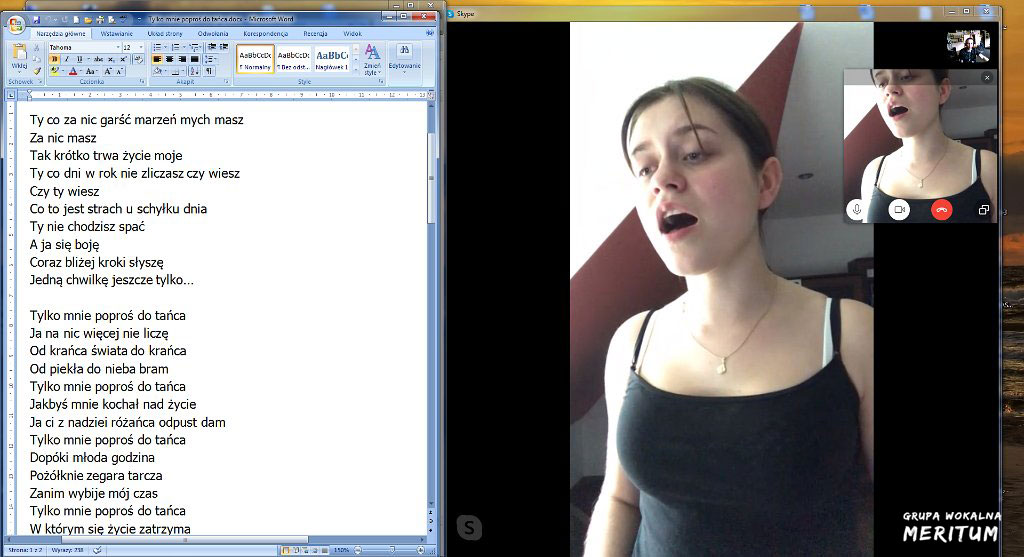Turn off video camera in Skype

899,210
